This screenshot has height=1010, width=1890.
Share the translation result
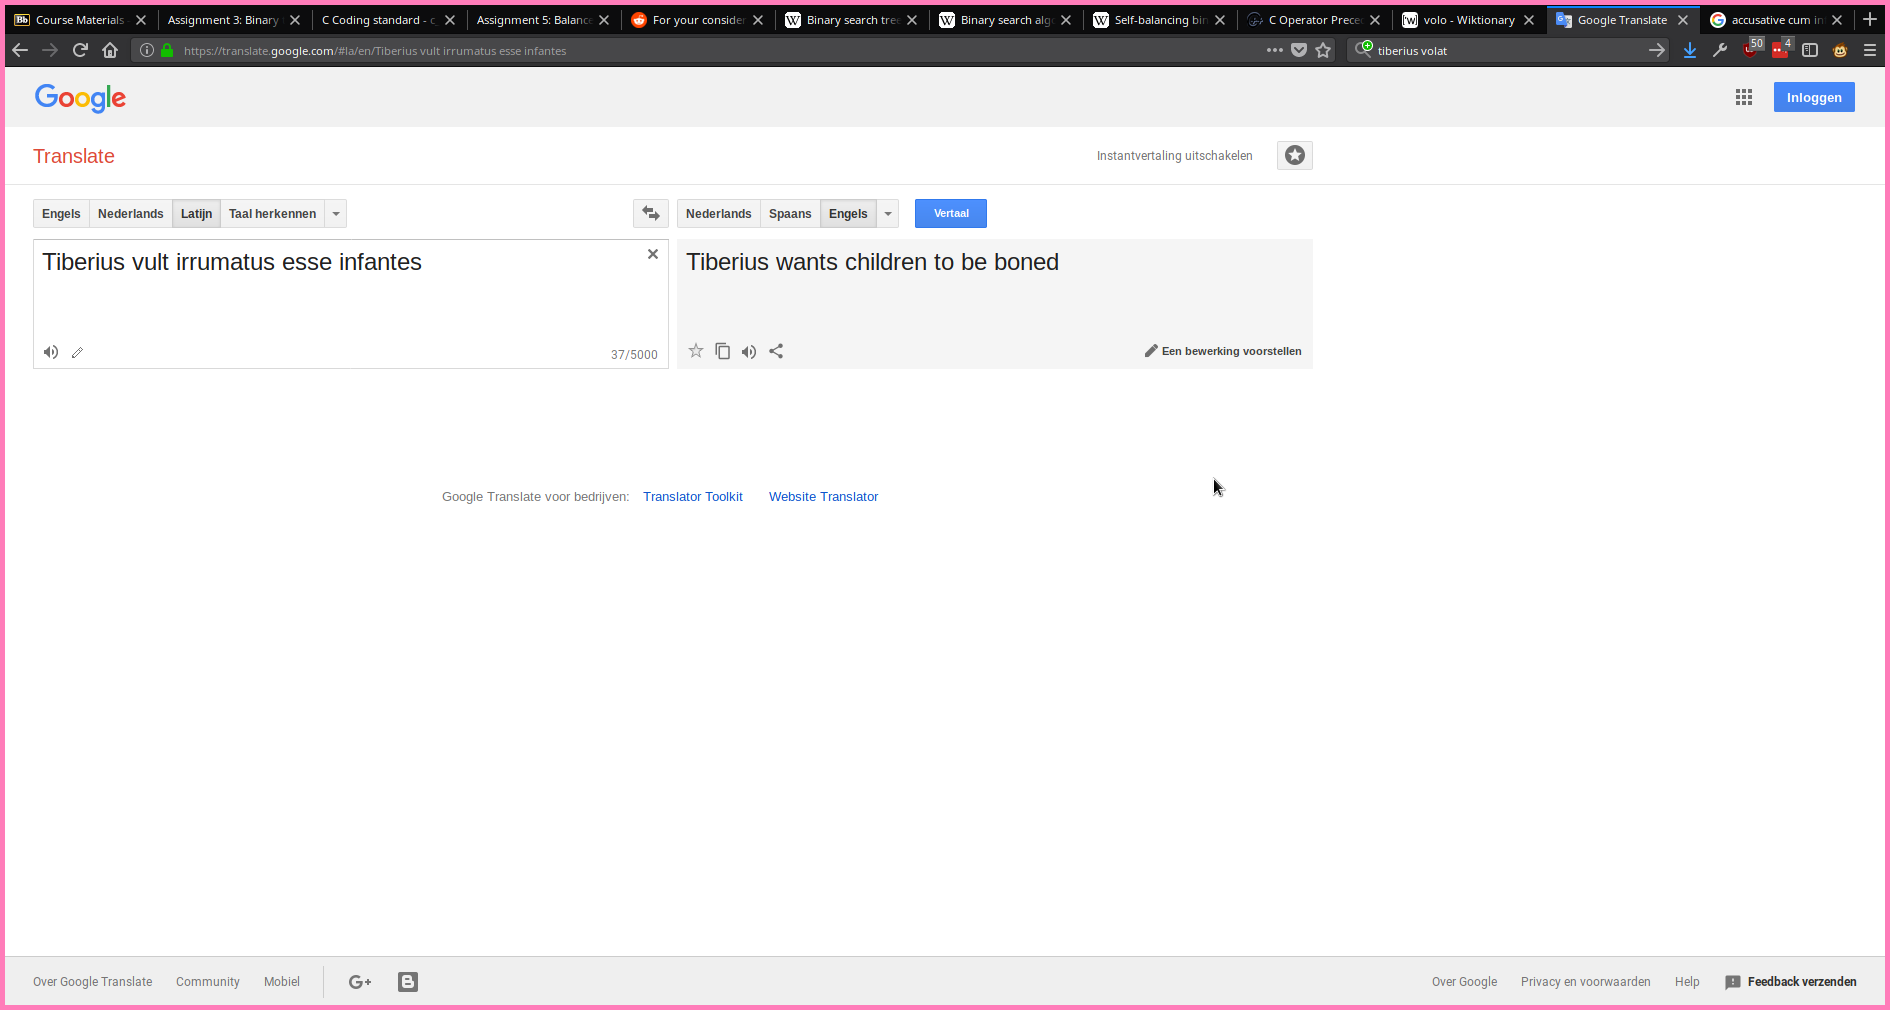coord(776,351)
